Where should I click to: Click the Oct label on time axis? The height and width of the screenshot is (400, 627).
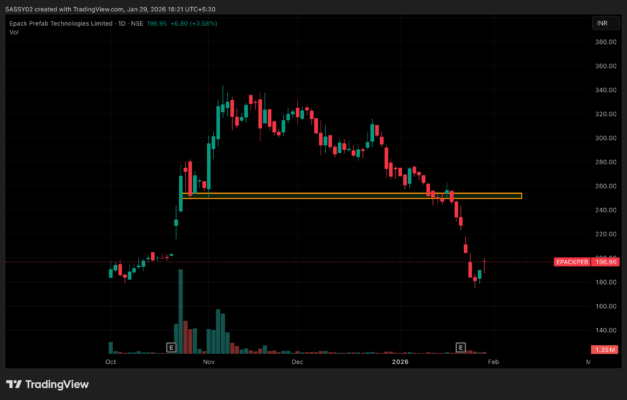pyautogui.click(x=111, y=362)
